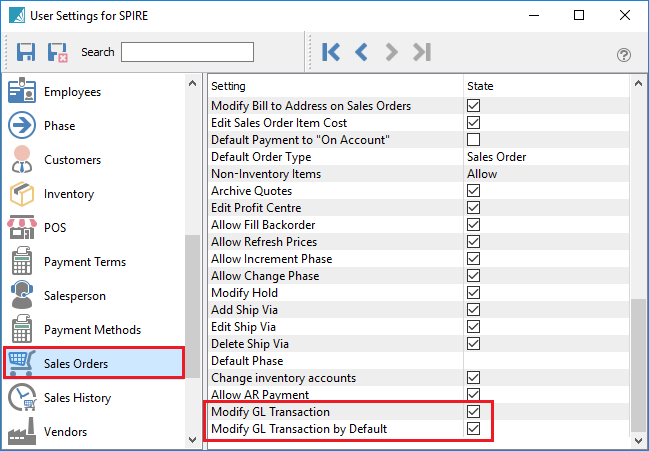The height and width of the screenshot is (451, 649).
Task: Uncheck Add Ship Via checkbox
Action: pos(474,309)
